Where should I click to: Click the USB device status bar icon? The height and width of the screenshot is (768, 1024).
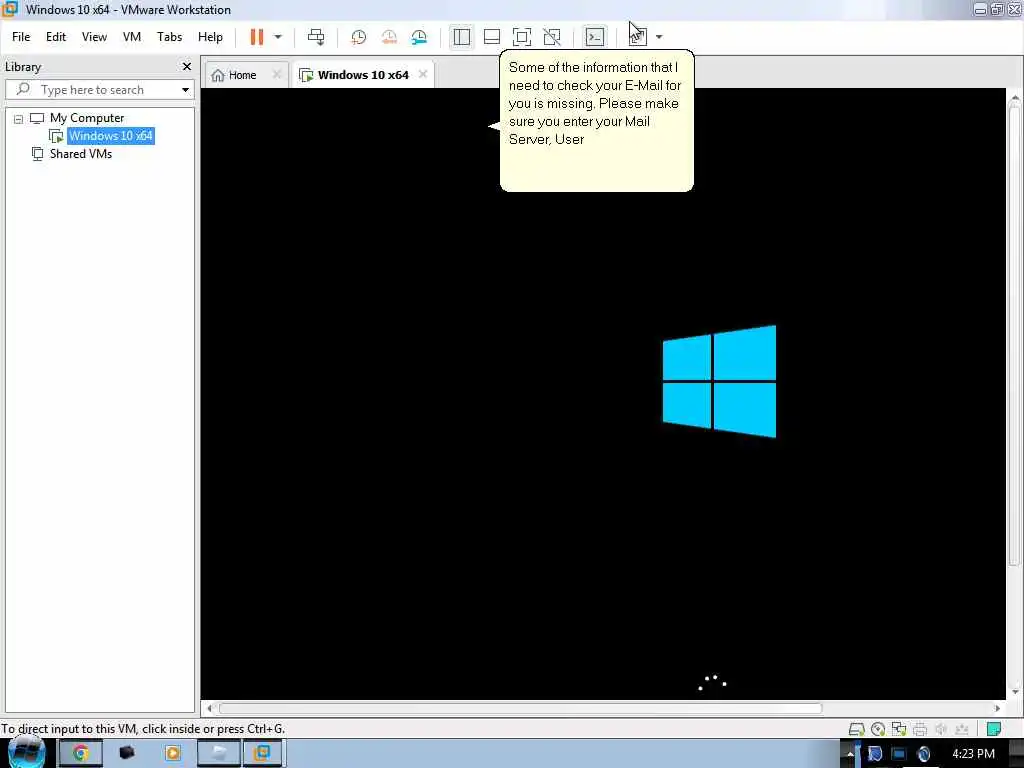point(961,729)
